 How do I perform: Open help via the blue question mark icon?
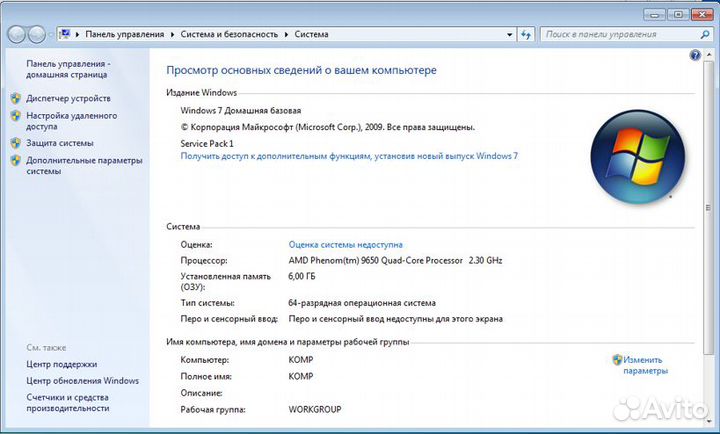(695, 56)
